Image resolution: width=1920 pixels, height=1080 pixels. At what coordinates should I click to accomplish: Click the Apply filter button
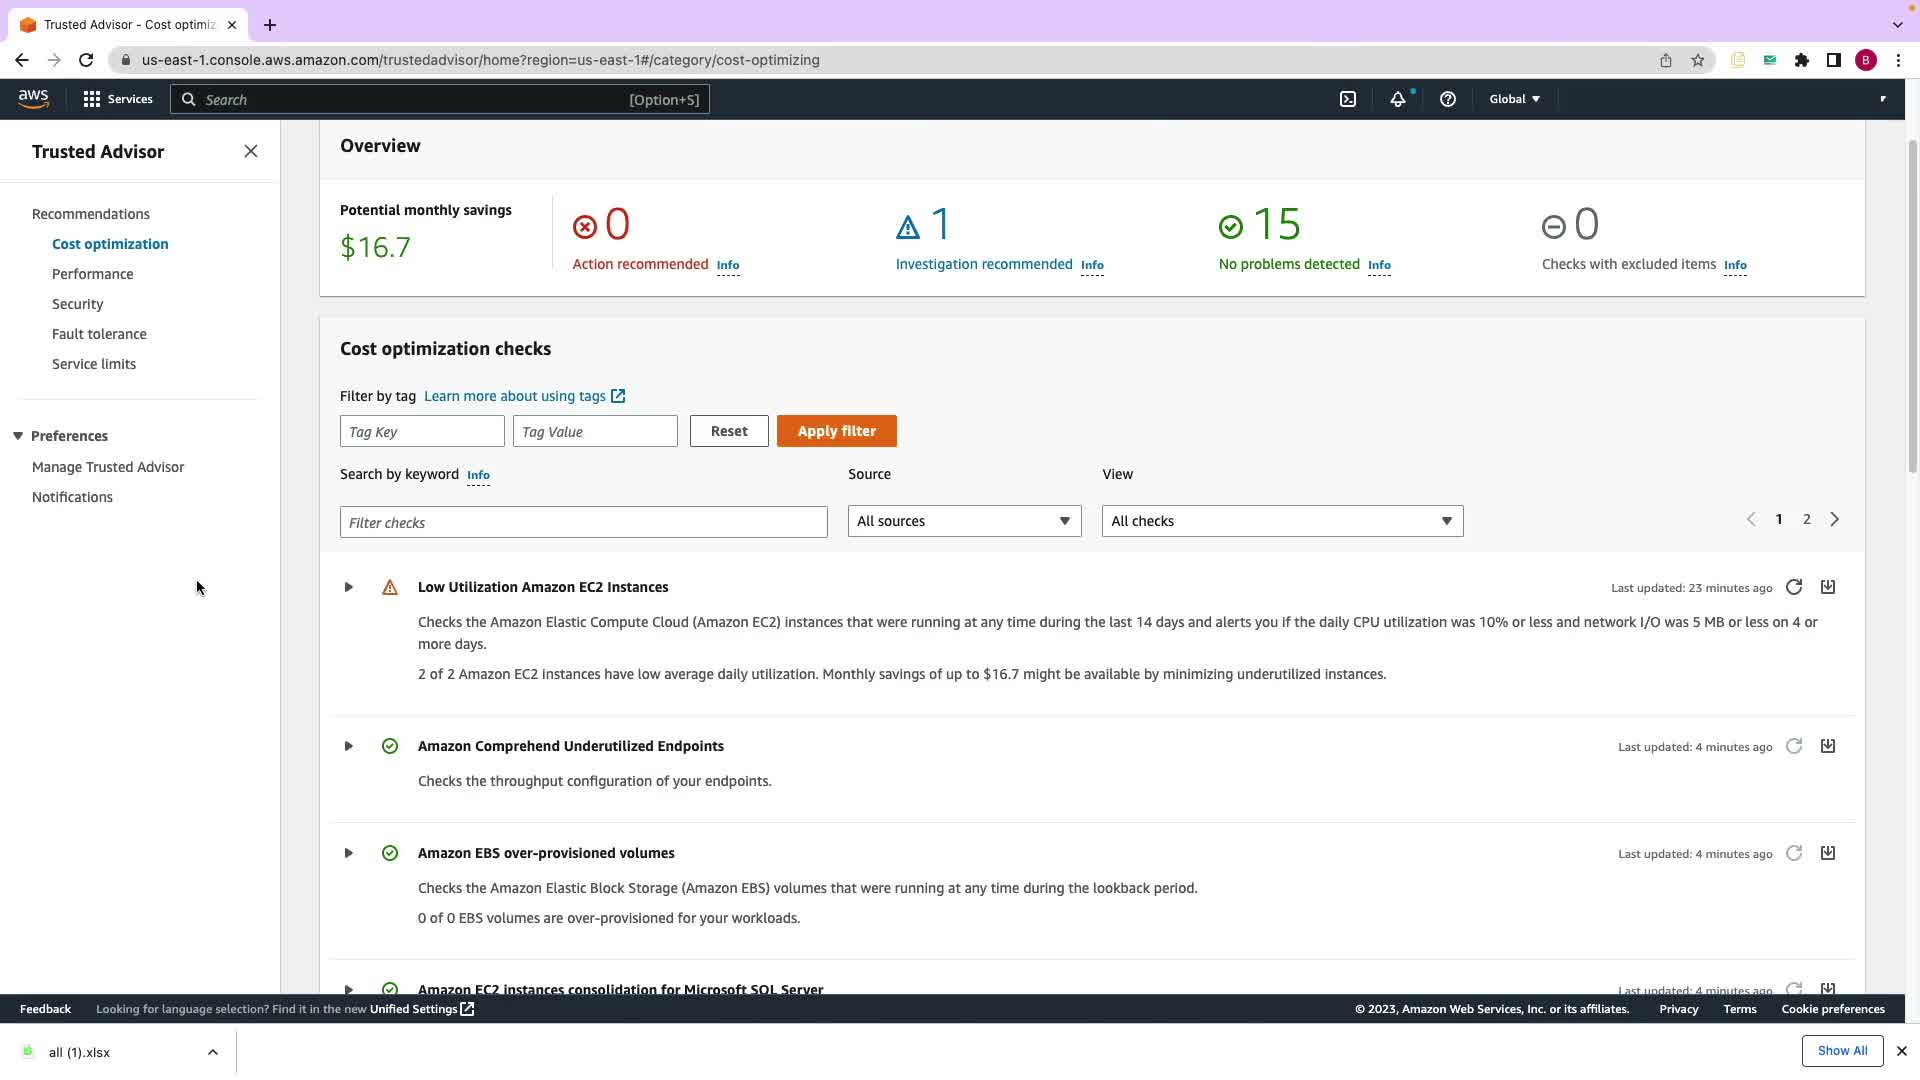[836, 431]
